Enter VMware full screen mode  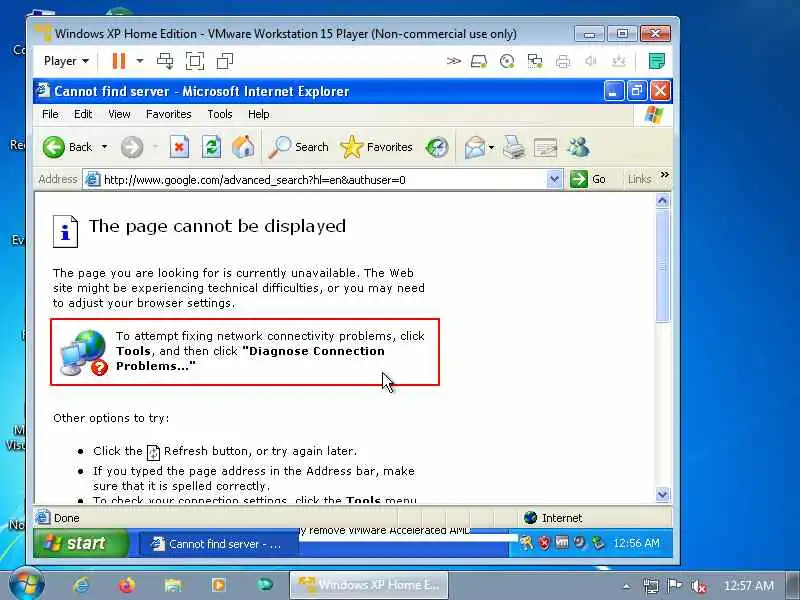(195, 61)
